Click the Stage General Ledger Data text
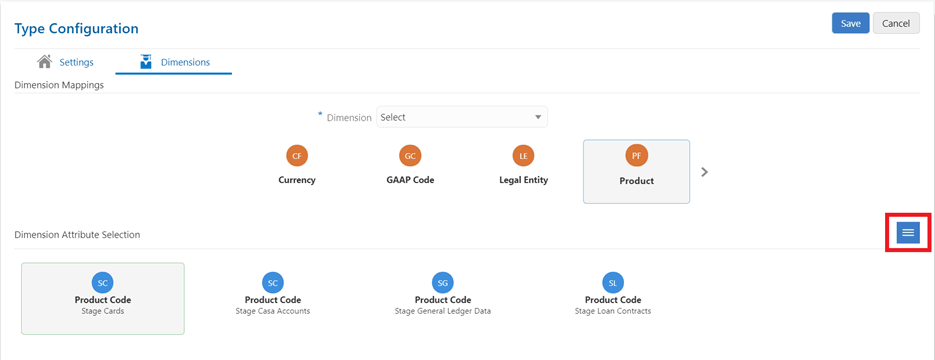Viewport: 935px width, 360px height. point(443,311)
